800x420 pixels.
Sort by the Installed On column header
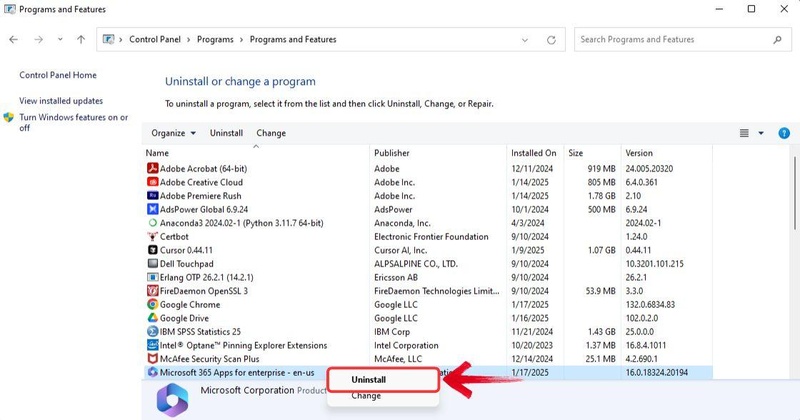coord(535,153)
